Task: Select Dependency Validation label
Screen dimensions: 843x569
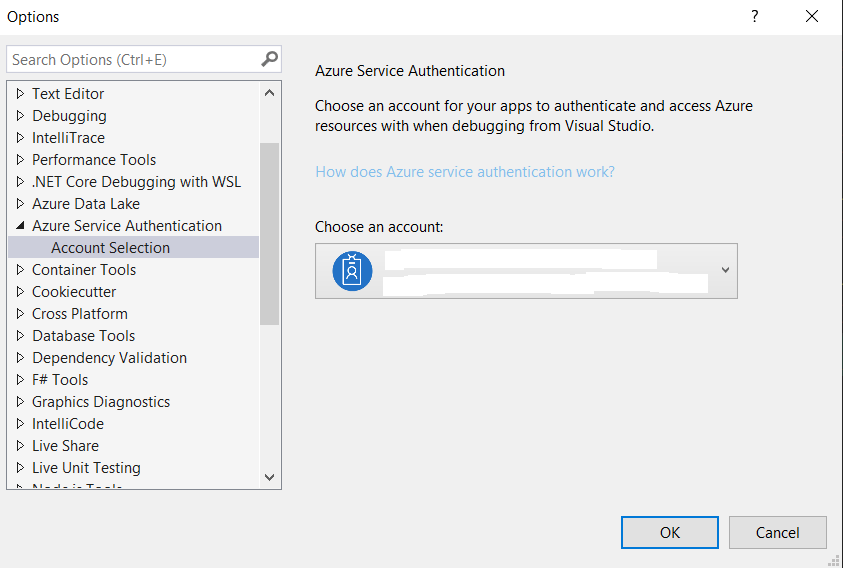Action: coord(110,358)
